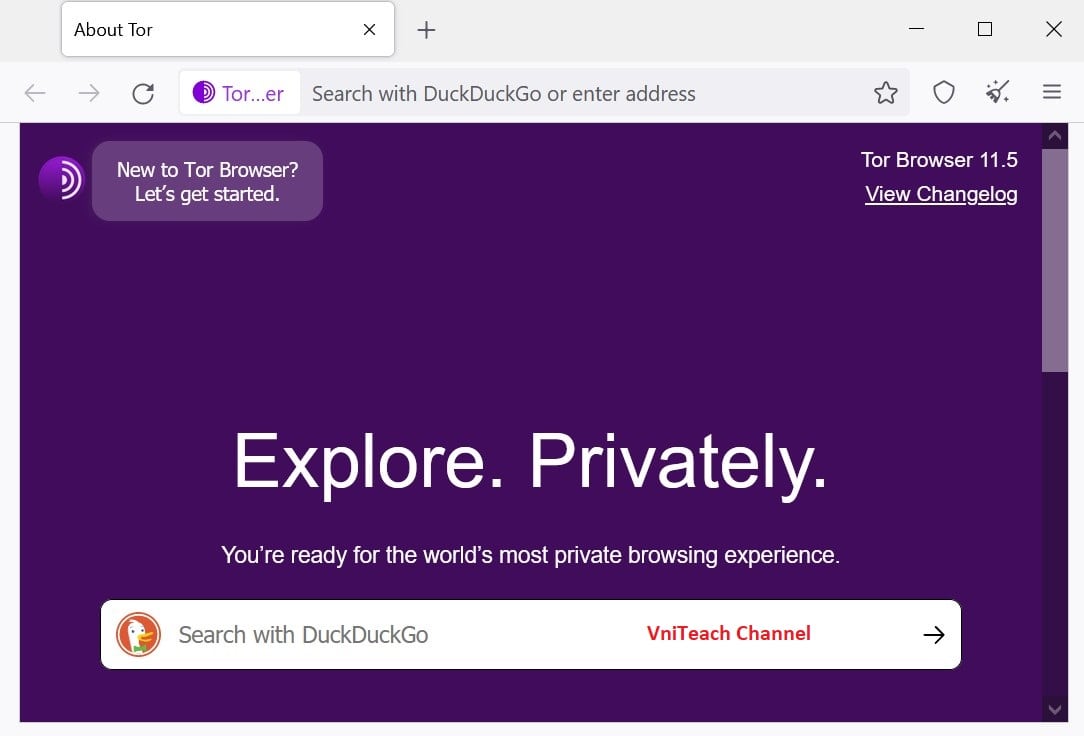Screen dimensions: 1084x736
Task: Open the Tor Browser identity icon in the address bar
Action: pos(239,93)
